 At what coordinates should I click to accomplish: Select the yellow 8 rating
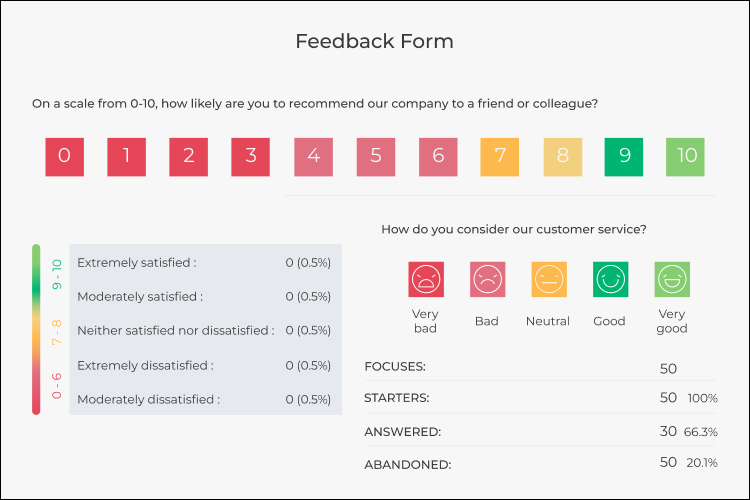click(x=562, y=157)
